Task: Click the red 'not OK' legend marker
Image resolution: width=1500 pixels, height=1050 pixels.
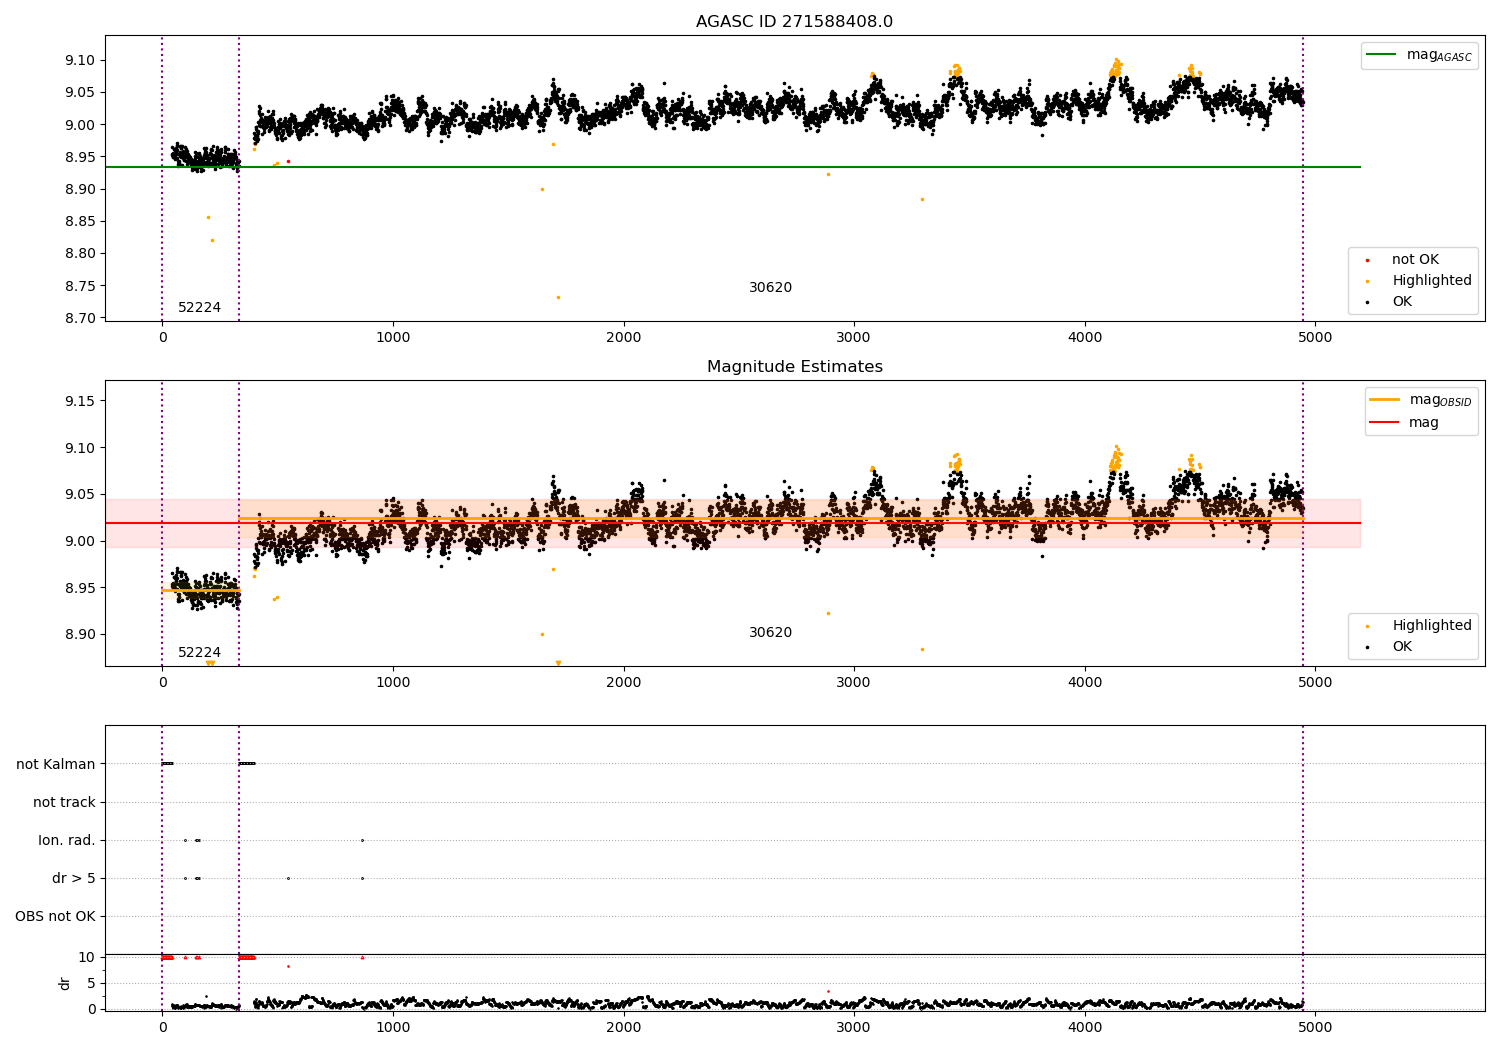Action: point(1367,260)
